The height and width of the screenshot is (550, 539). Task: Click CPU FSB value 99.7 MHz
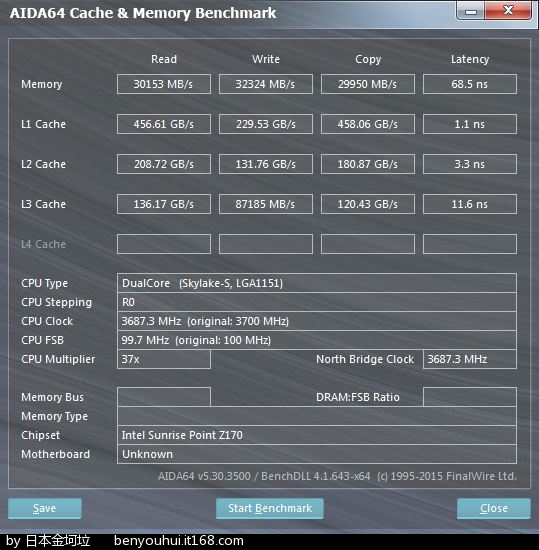[x=317, y=340]
